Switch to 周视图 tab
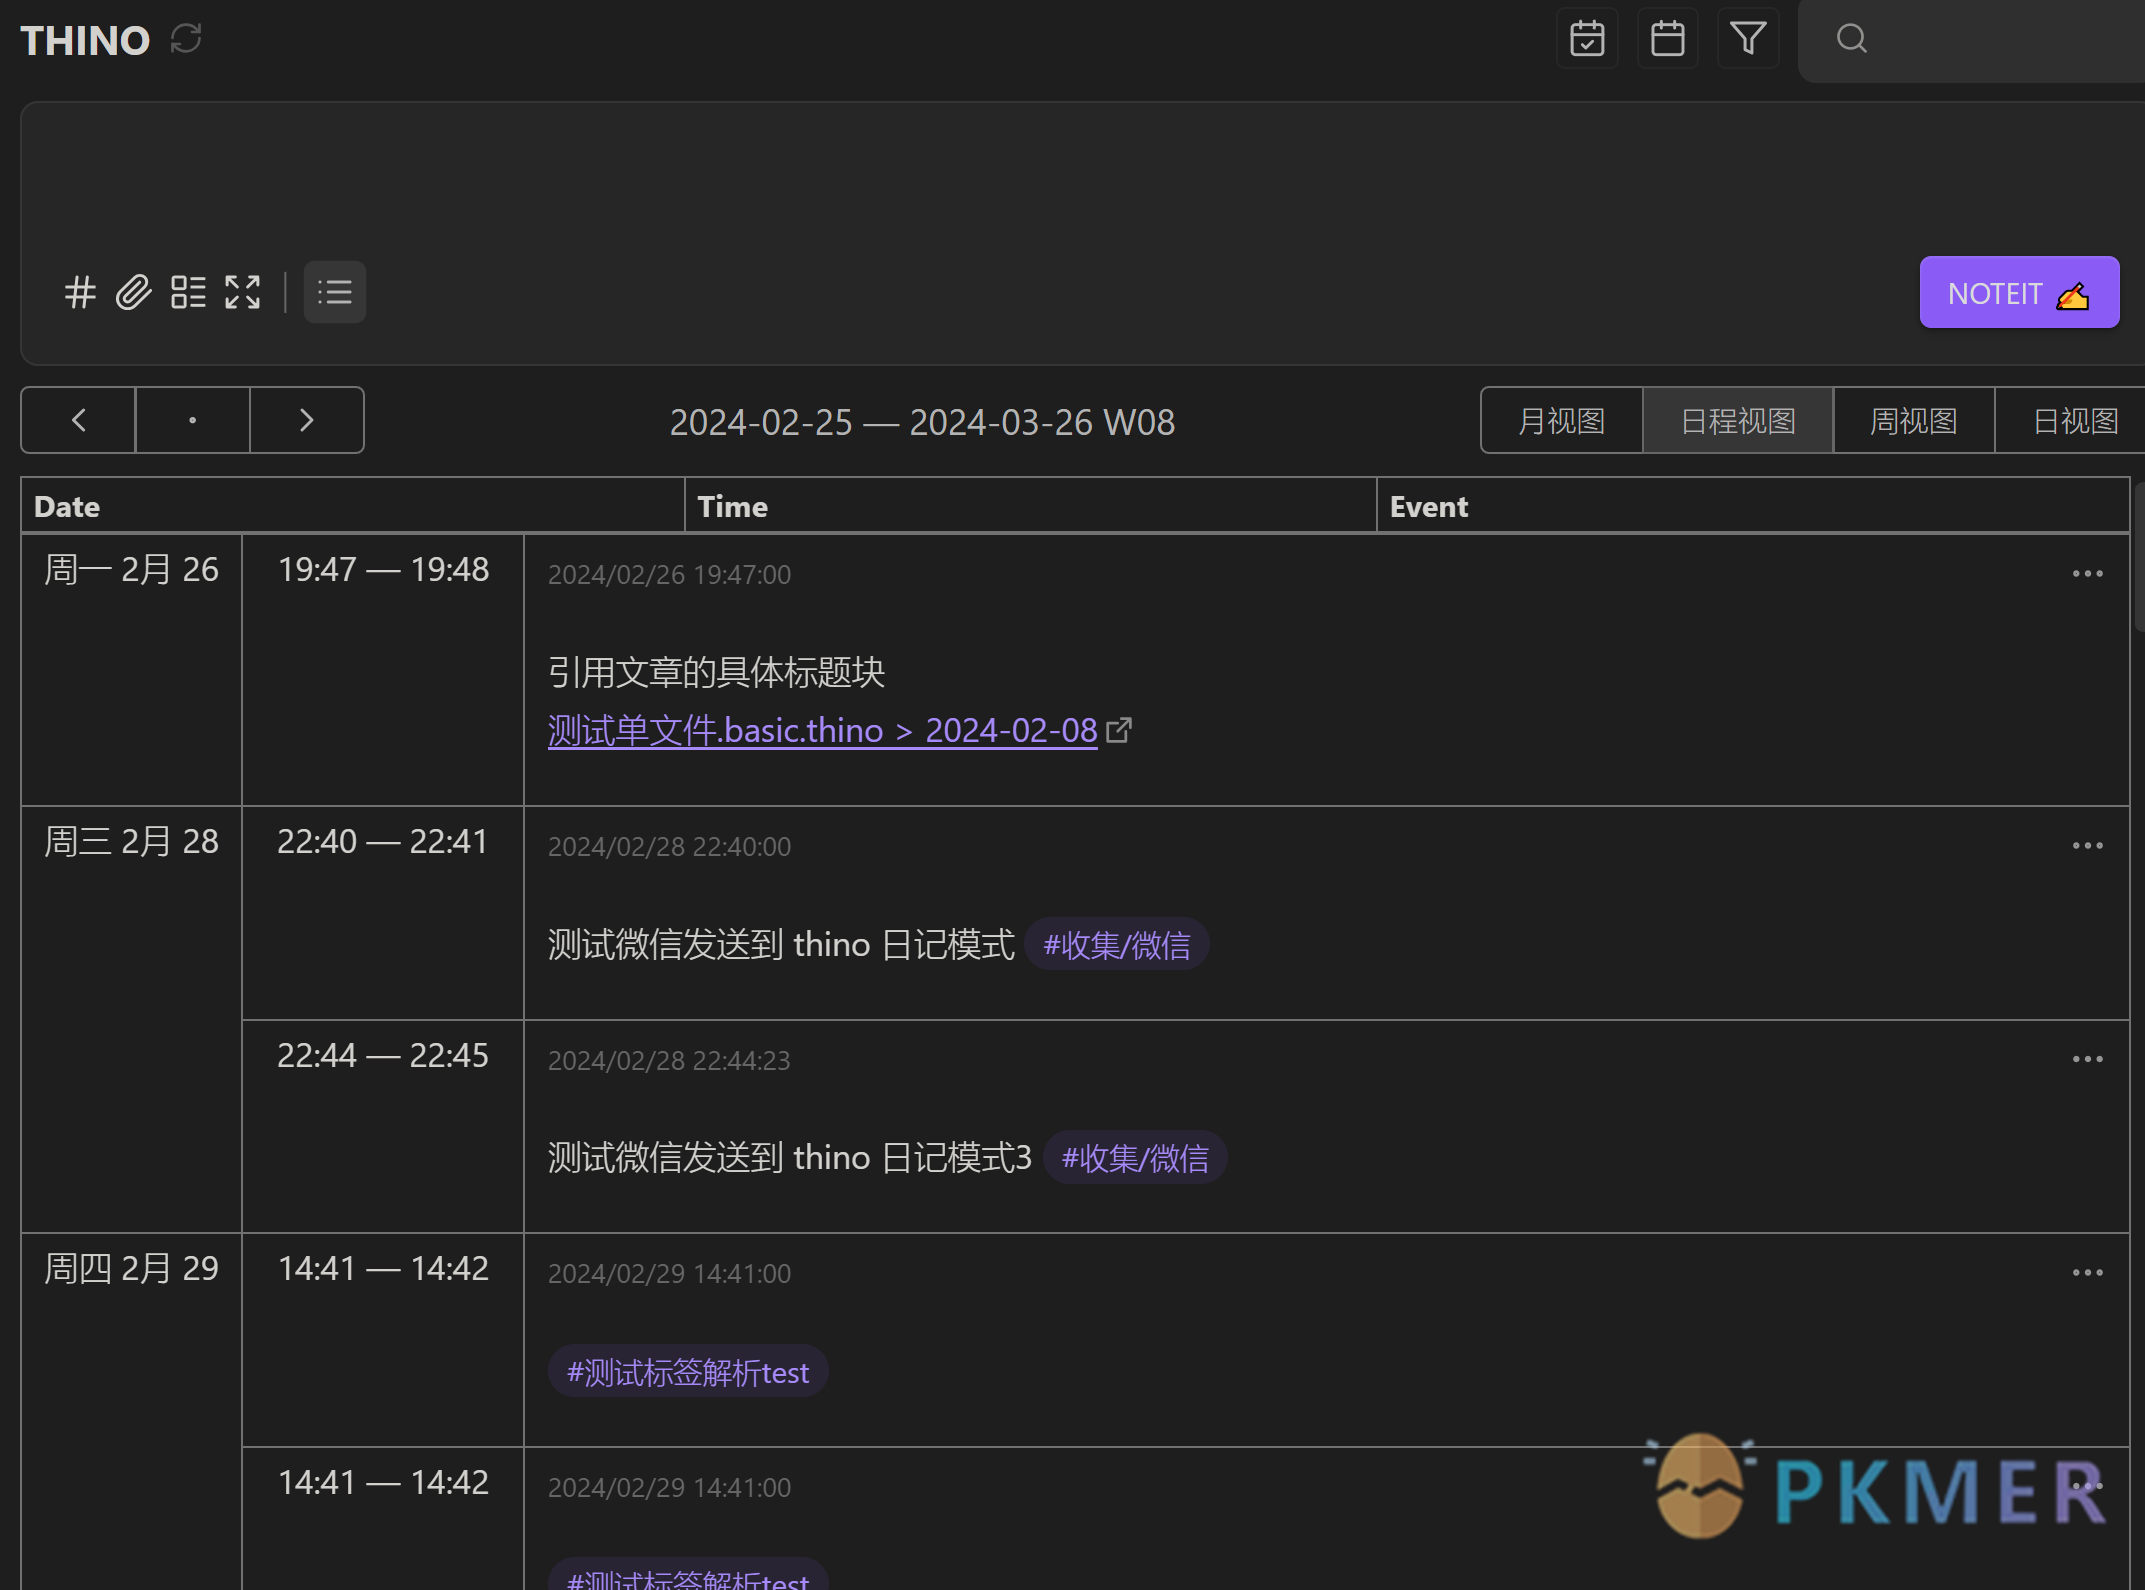Image resolution: width=2145 pixels, height=1590 pixels. click(1914, 421)
